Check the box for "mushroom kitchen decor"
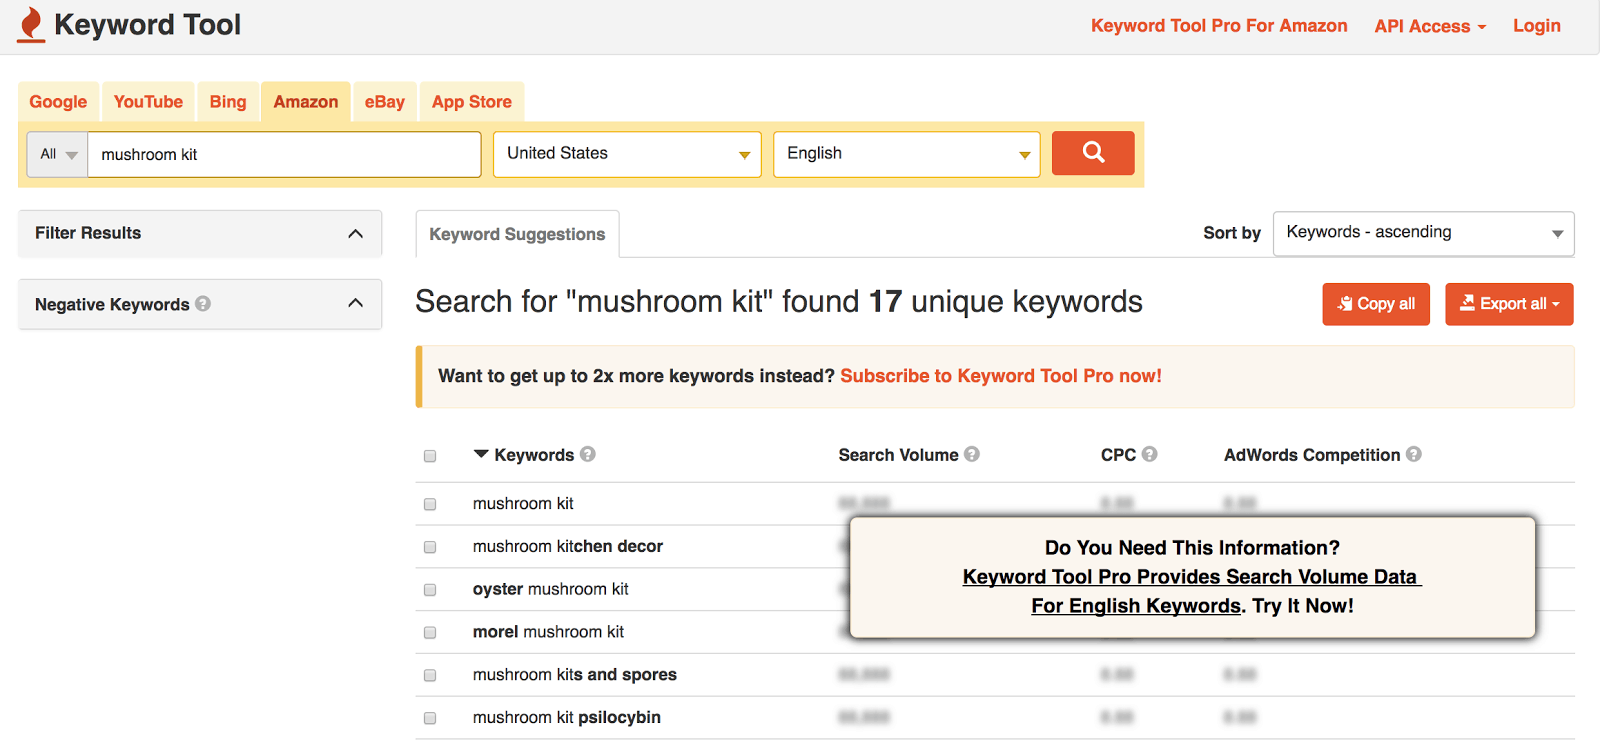 tap(430, 547)
